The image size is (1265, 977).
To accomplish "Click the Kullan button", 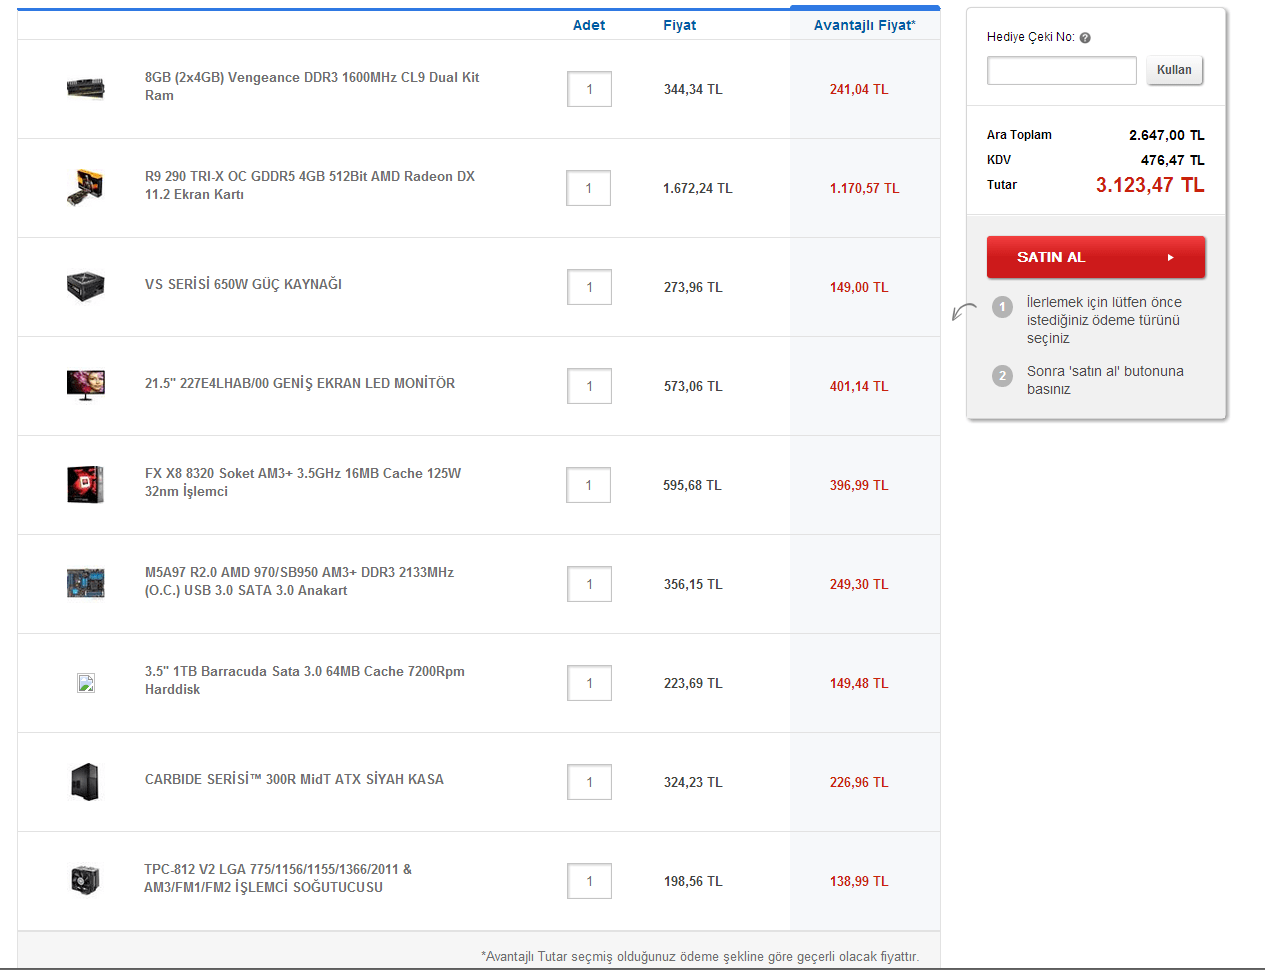I will [1174, 70].
